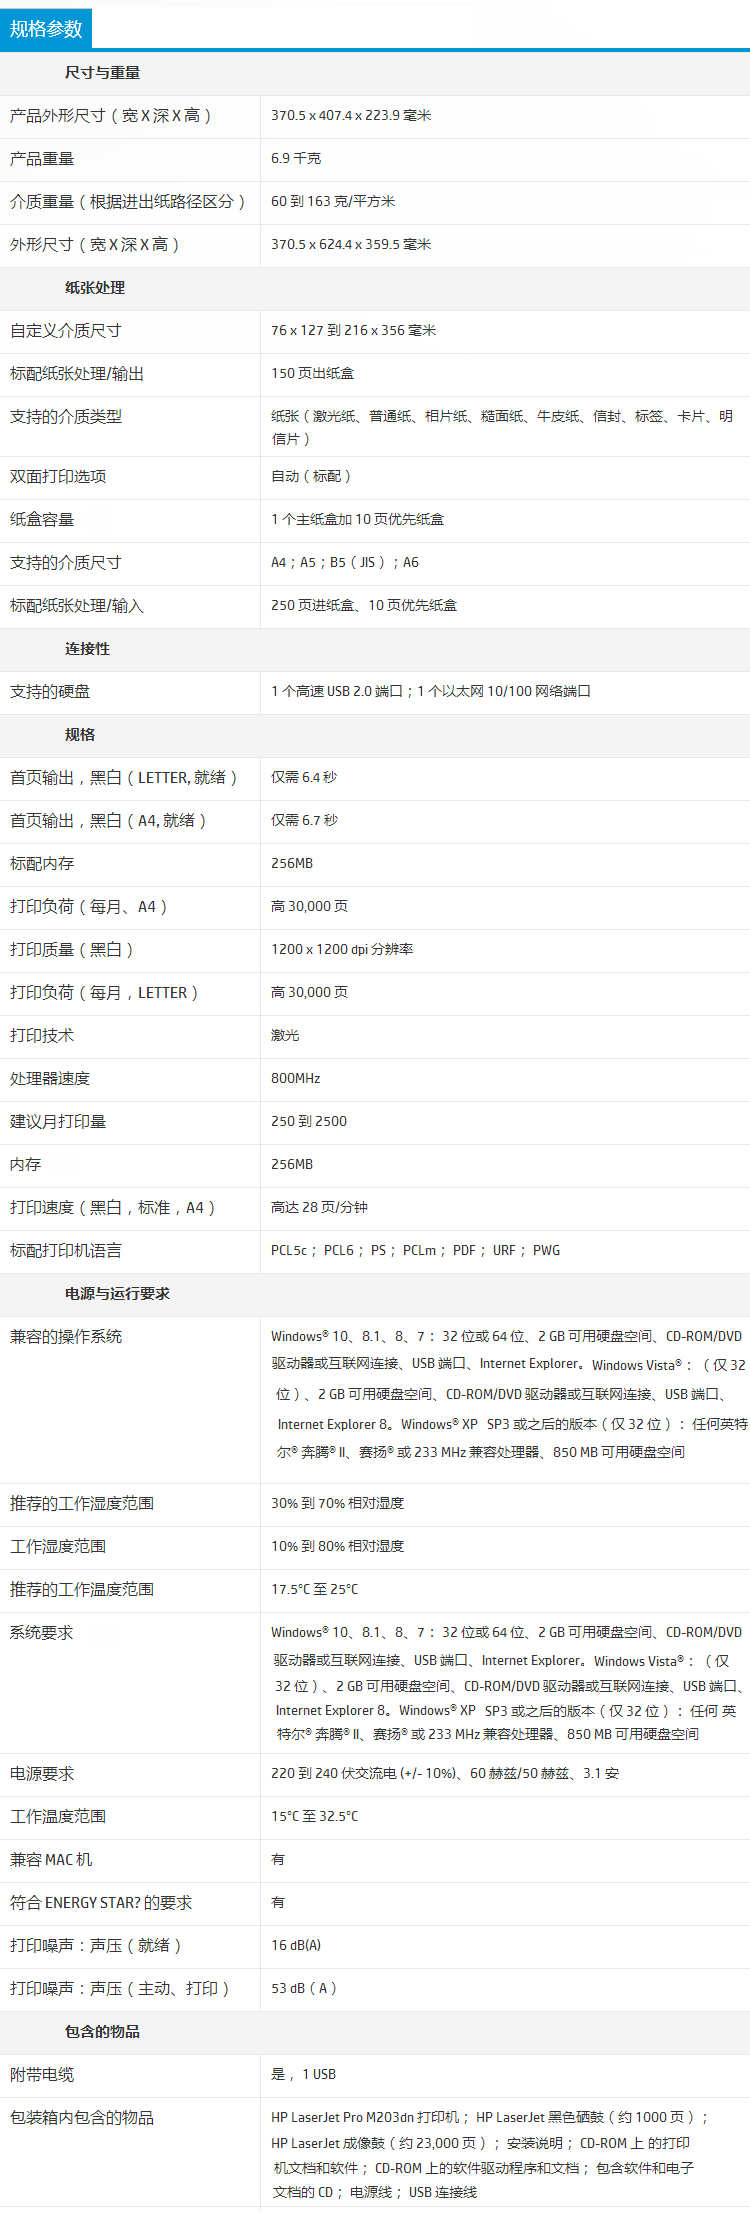Click the 内存 row label
Image resolution: width=750 pixels, height=2221 pixels.
[x=26, y=1165]
